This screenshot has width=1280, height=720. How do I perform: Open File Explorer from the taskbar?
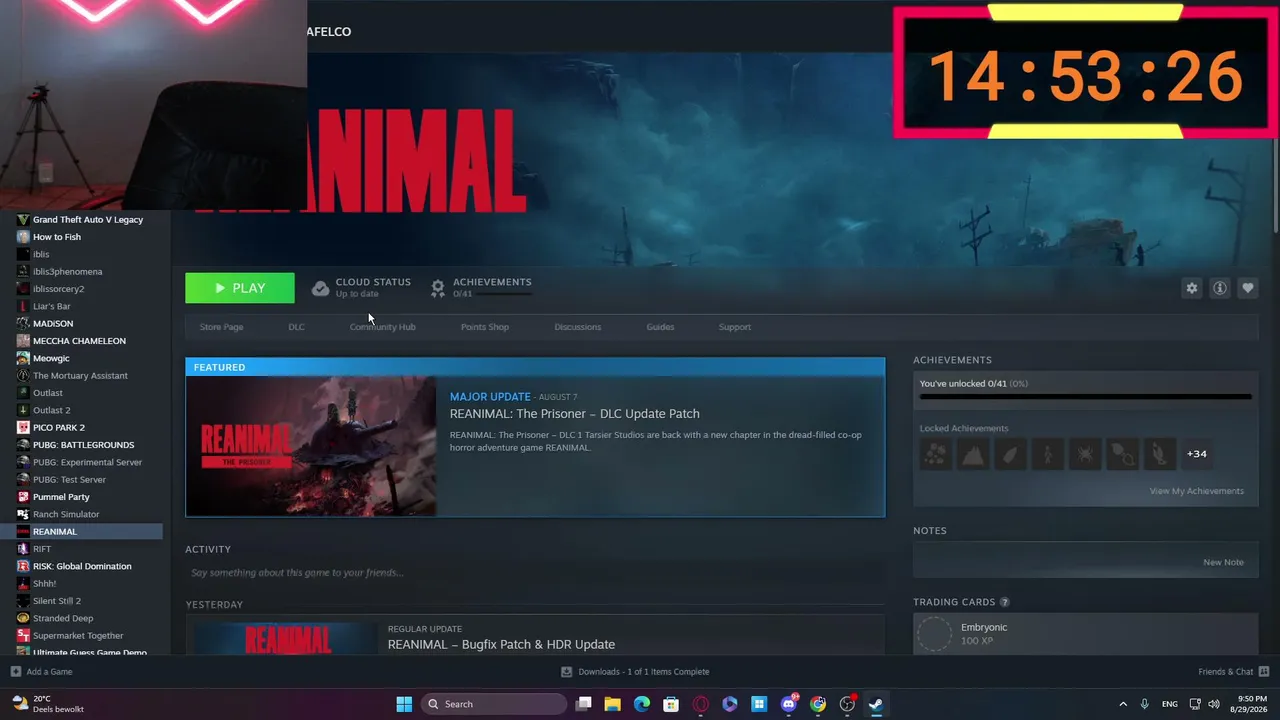point(612,704)
